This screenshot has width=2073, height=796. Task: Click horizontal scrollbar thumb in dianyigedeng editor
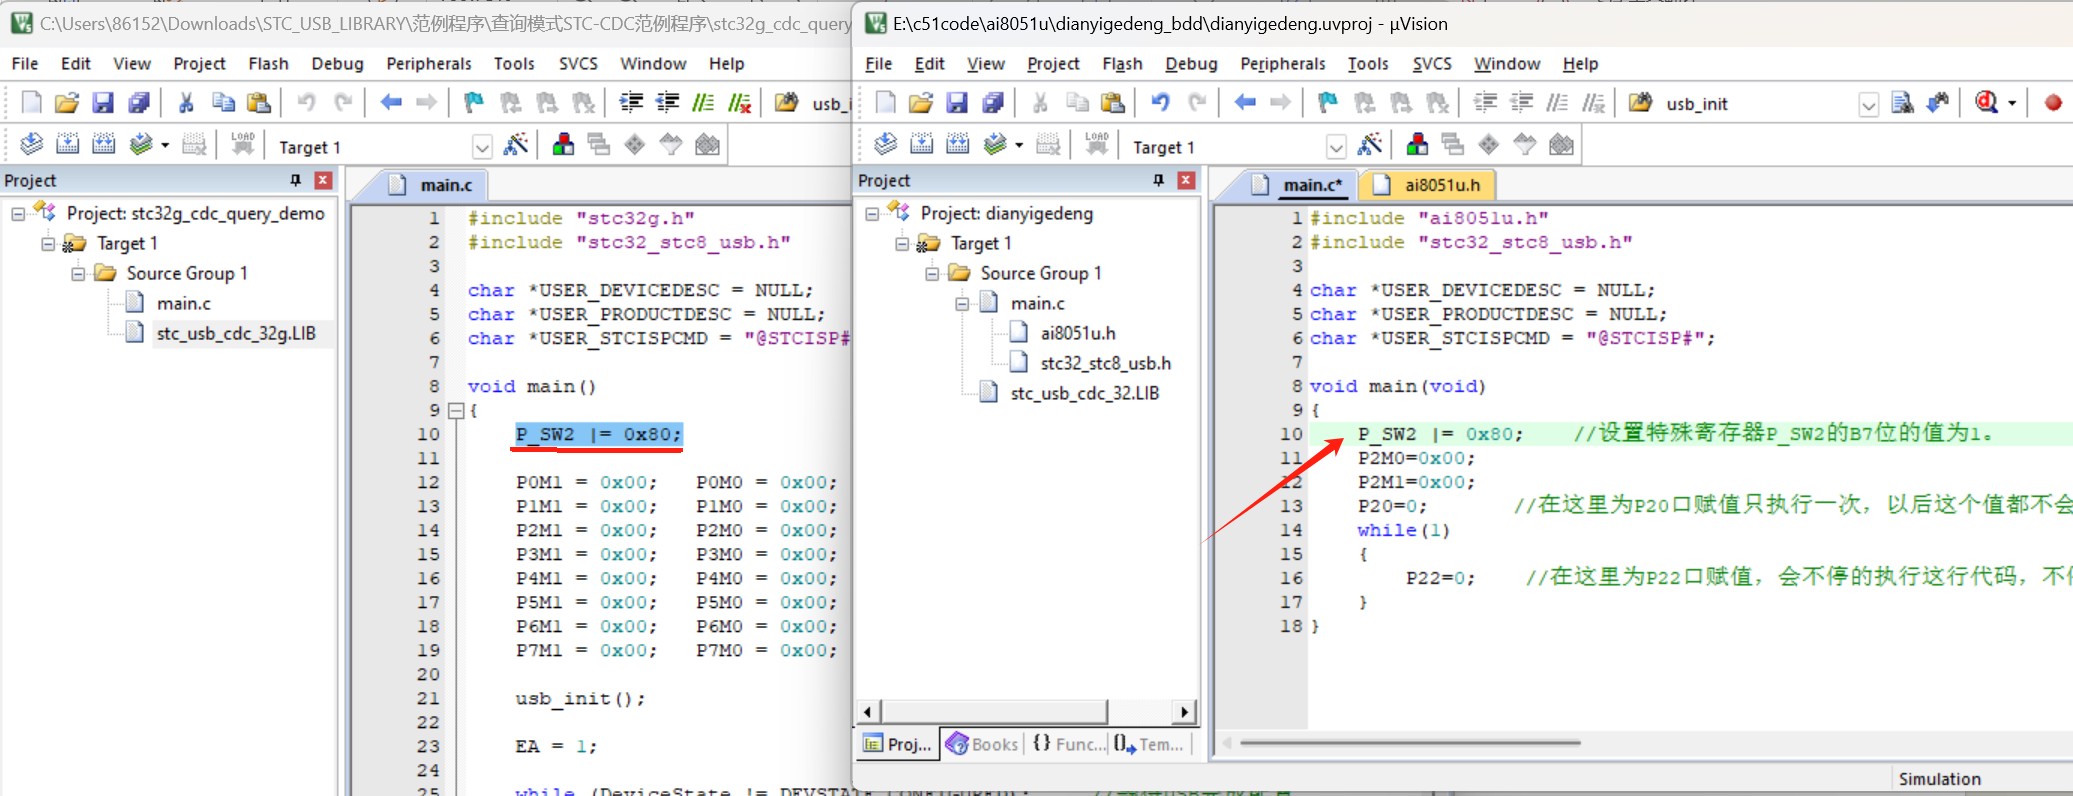1410,743
